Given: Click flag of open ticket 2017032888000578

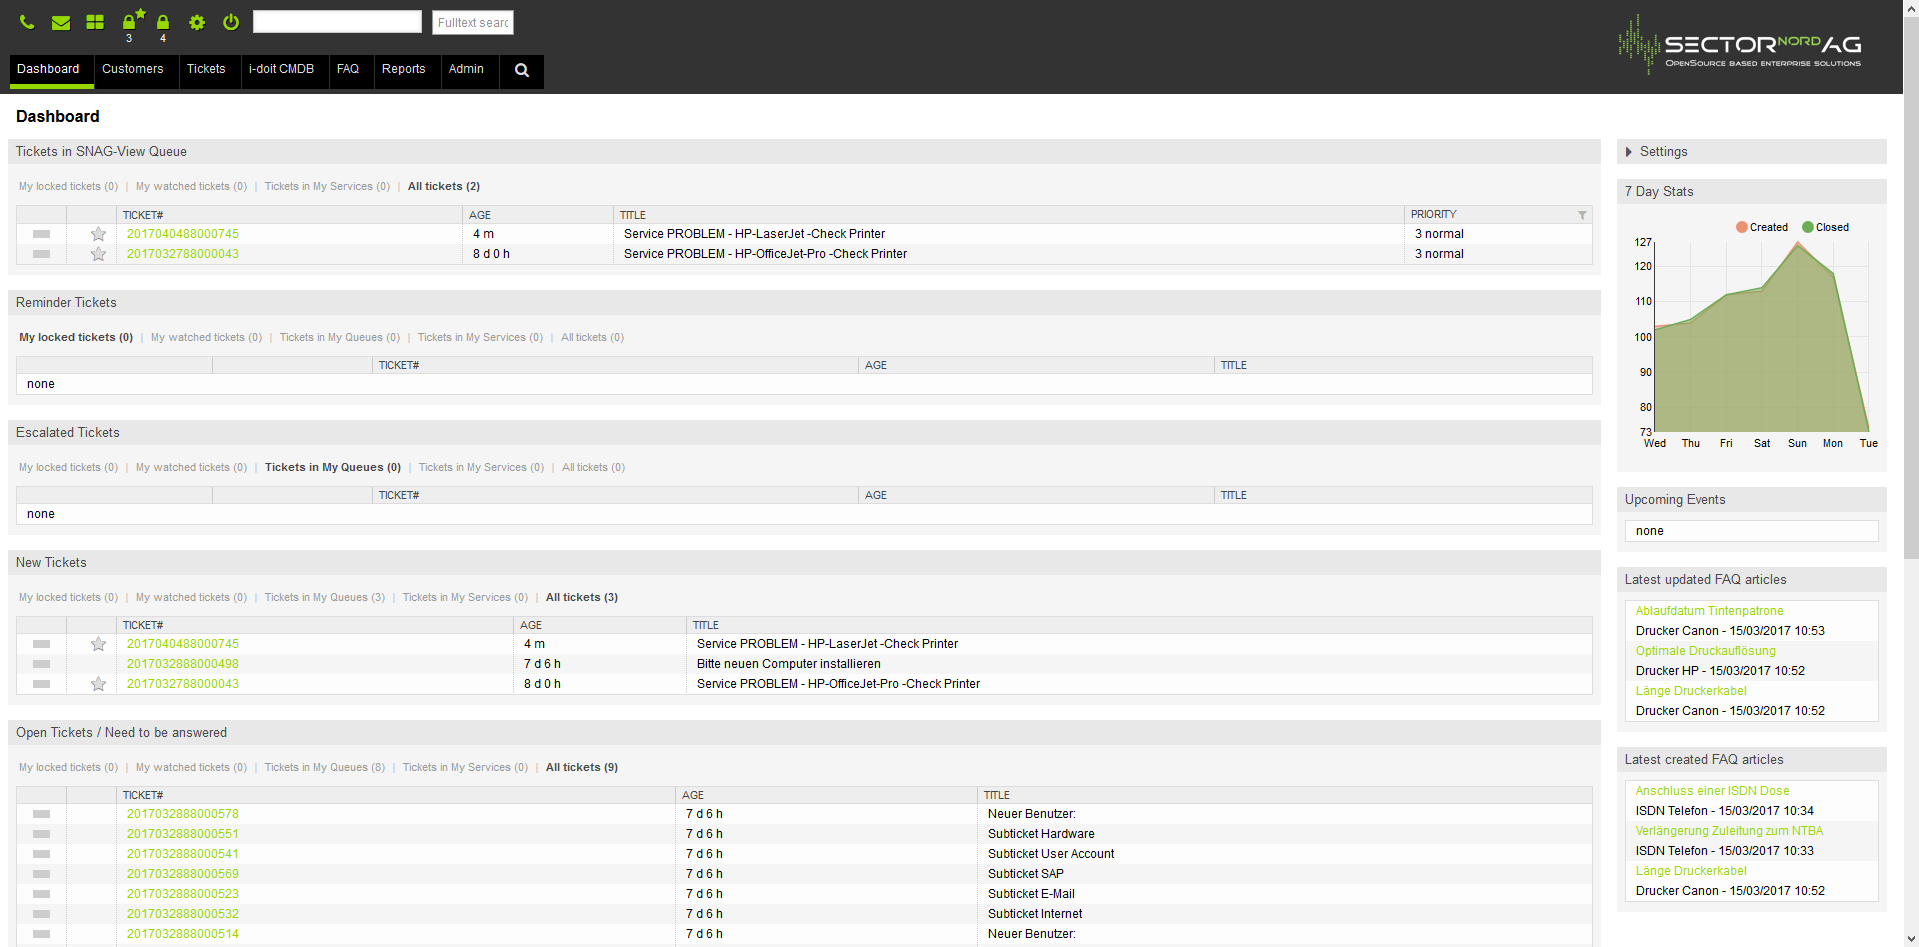Looking at the screenshot, I should pos(41,814).
